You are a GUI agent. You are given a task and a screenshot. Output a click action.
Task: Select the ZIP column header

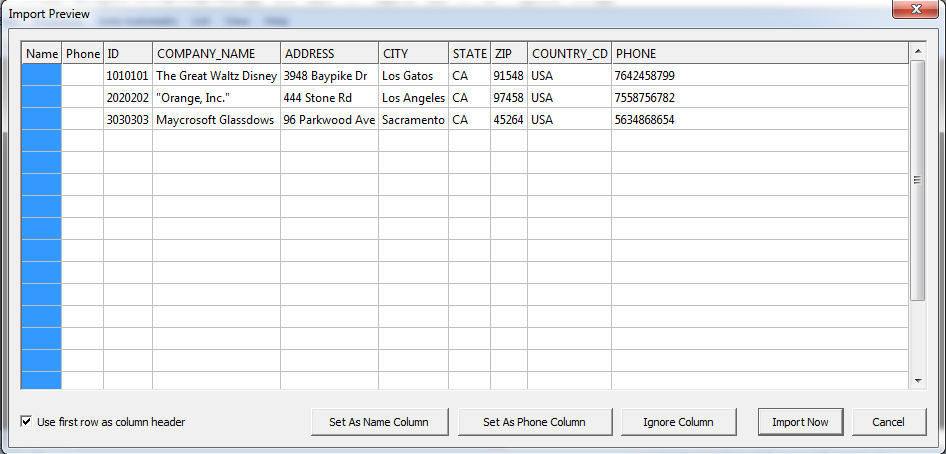pyautogui.click(x=509, y=54)
